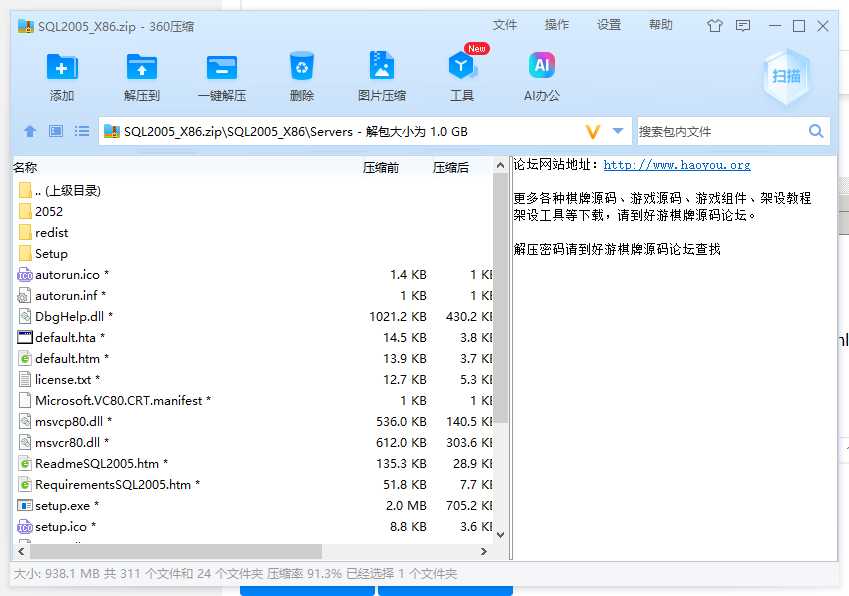Sort by the 压缩前 column header
849x596 pixels.
[x=381, y=168]
